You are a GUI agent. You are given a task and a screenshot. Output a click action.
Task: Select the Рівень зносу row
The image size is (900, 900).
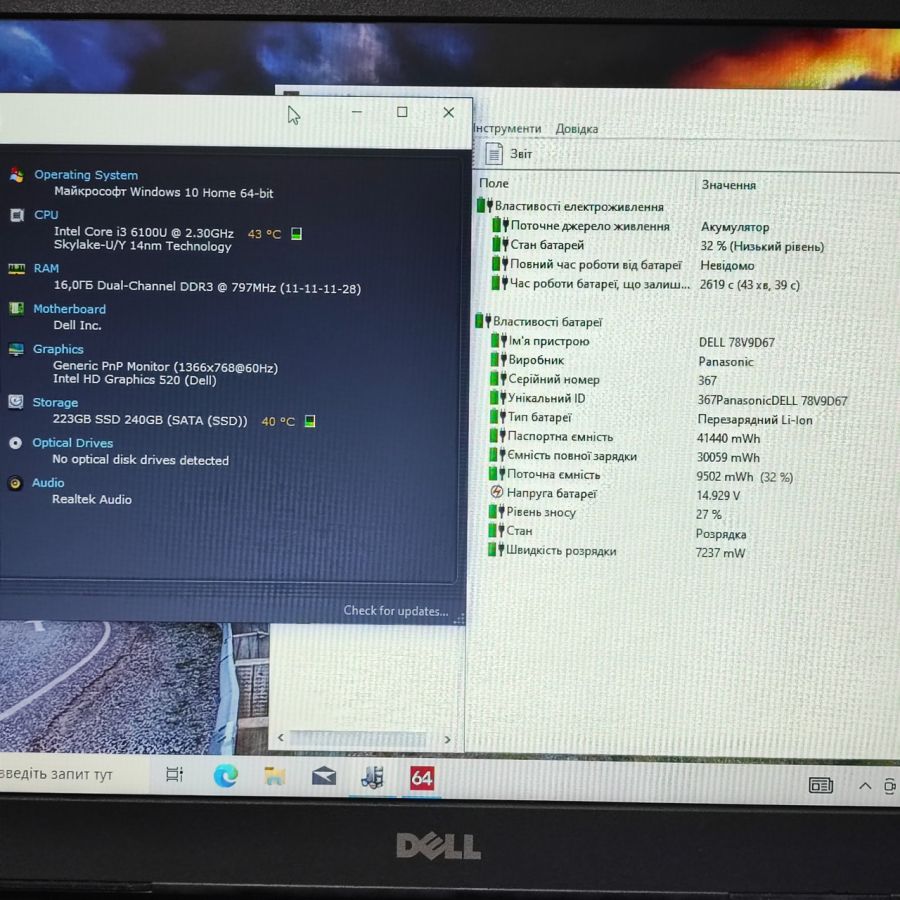pos(606,513)
